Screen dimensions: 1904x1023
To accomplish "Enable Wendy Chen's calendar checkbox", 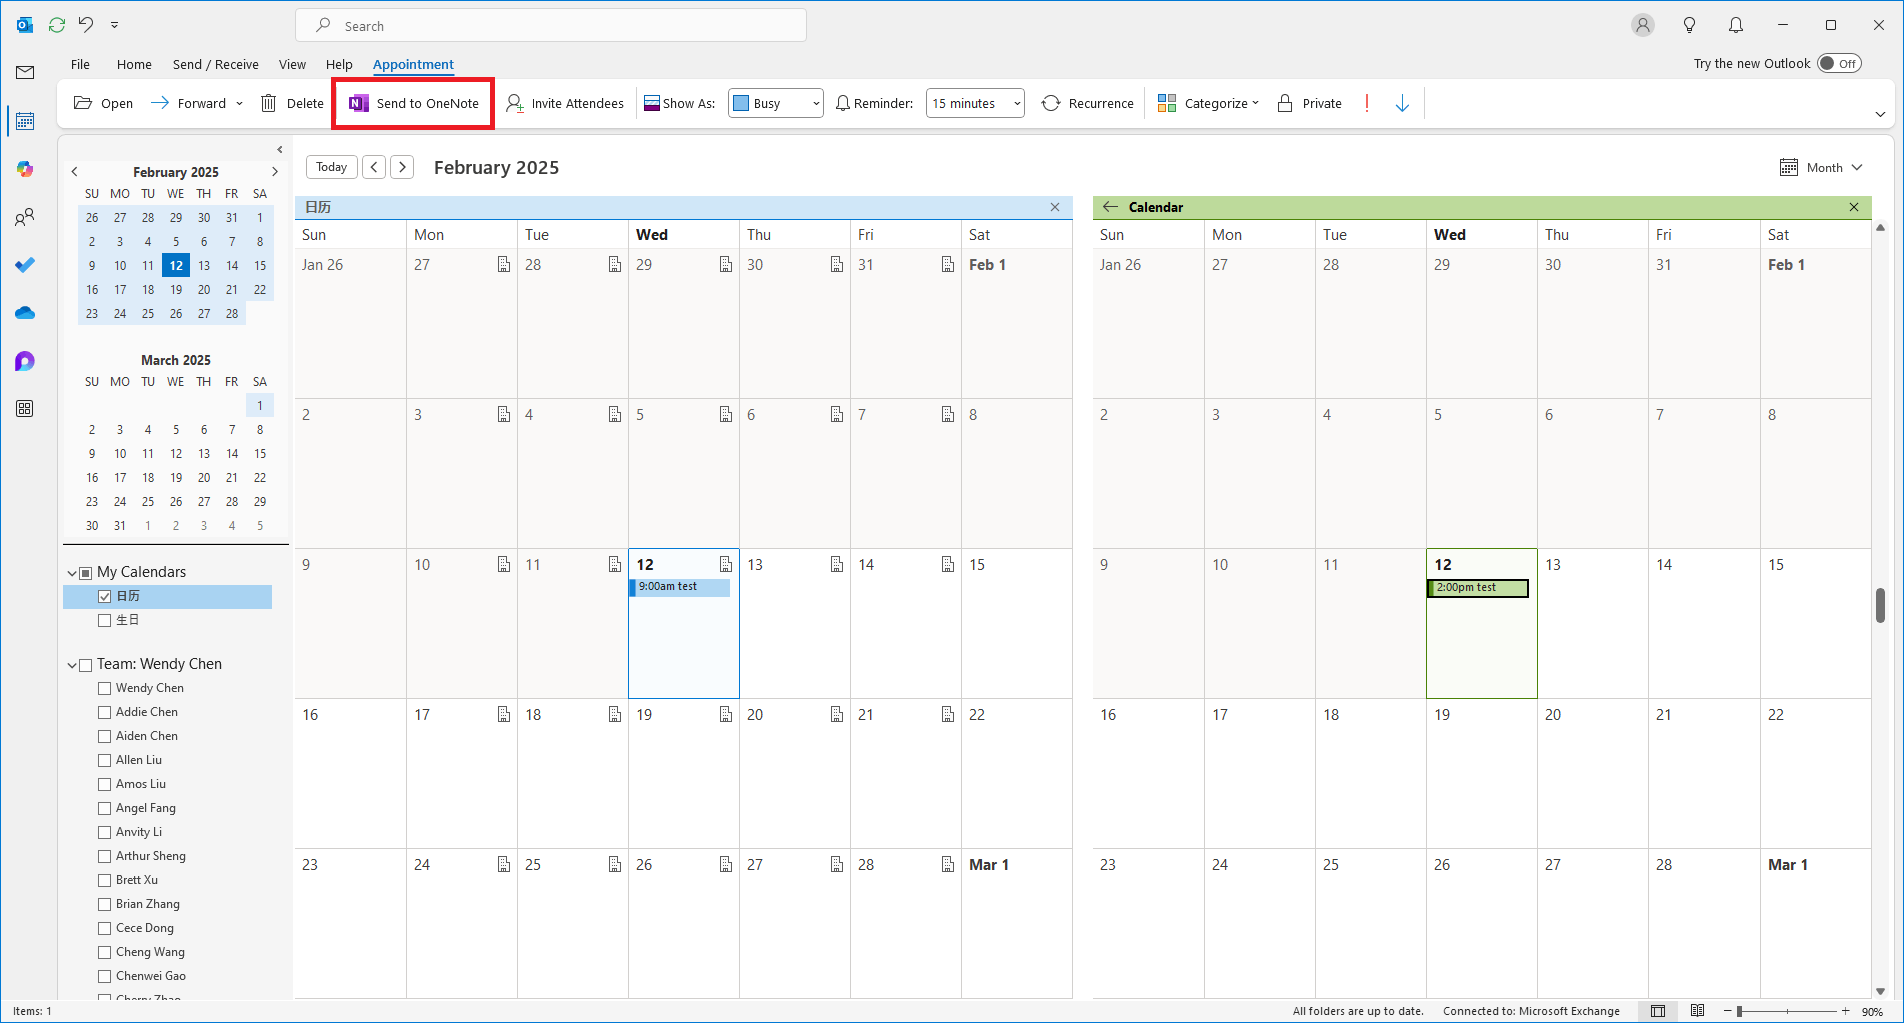I will (105, 688).
